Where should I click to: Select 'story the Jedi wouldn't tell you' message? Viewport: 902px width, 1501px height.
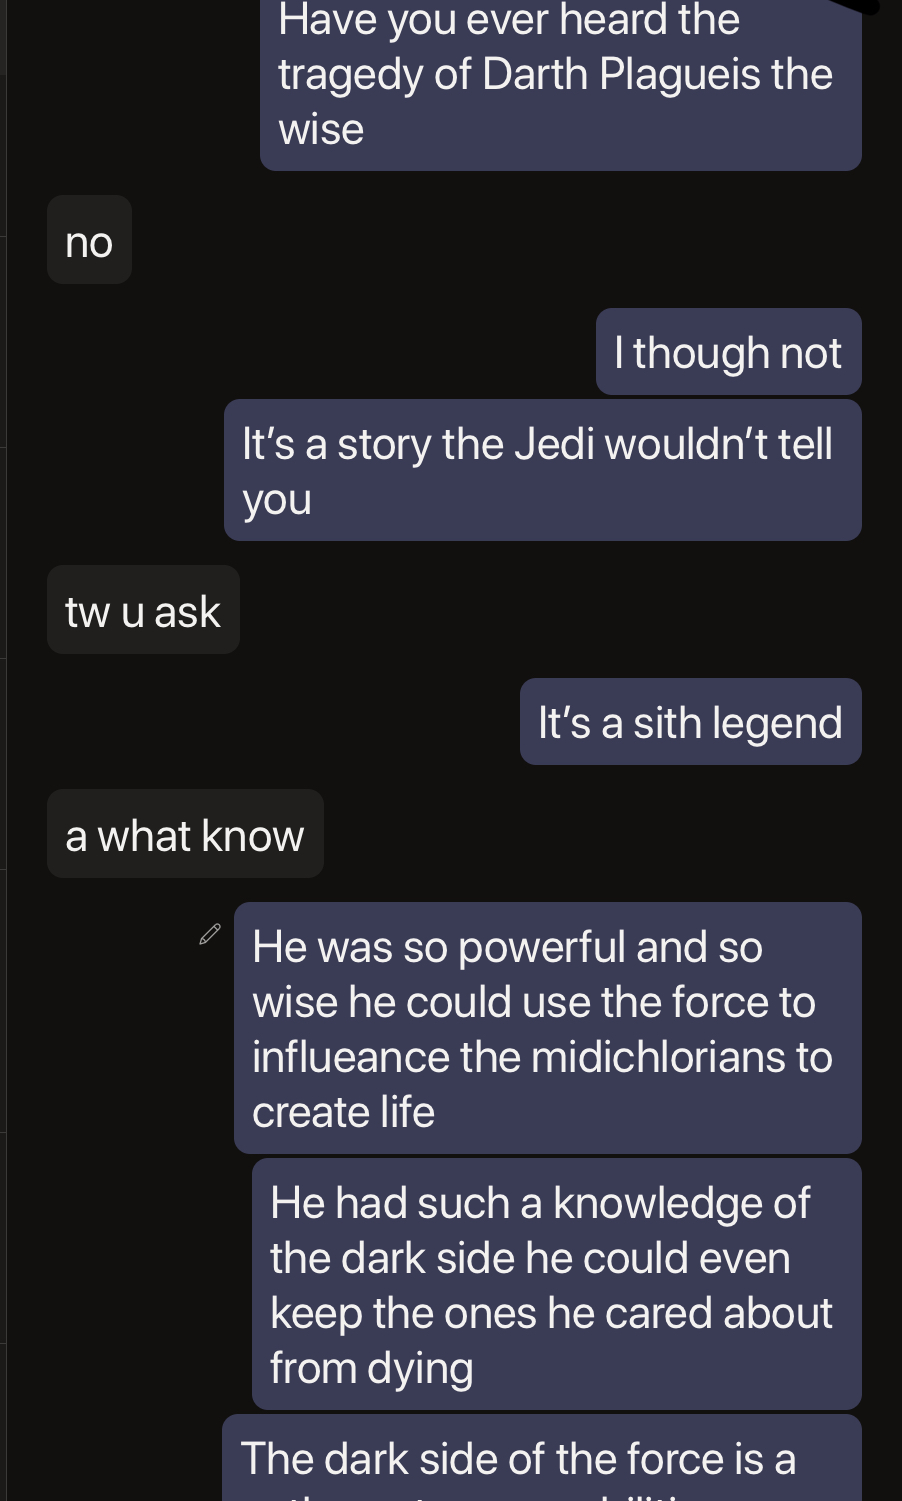coord(543,470)
